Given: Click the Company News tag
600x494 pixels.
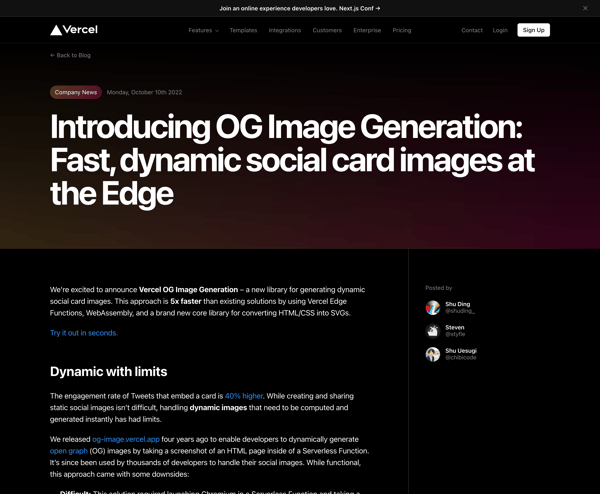Looking at the screenshot, I should point(76,92).
